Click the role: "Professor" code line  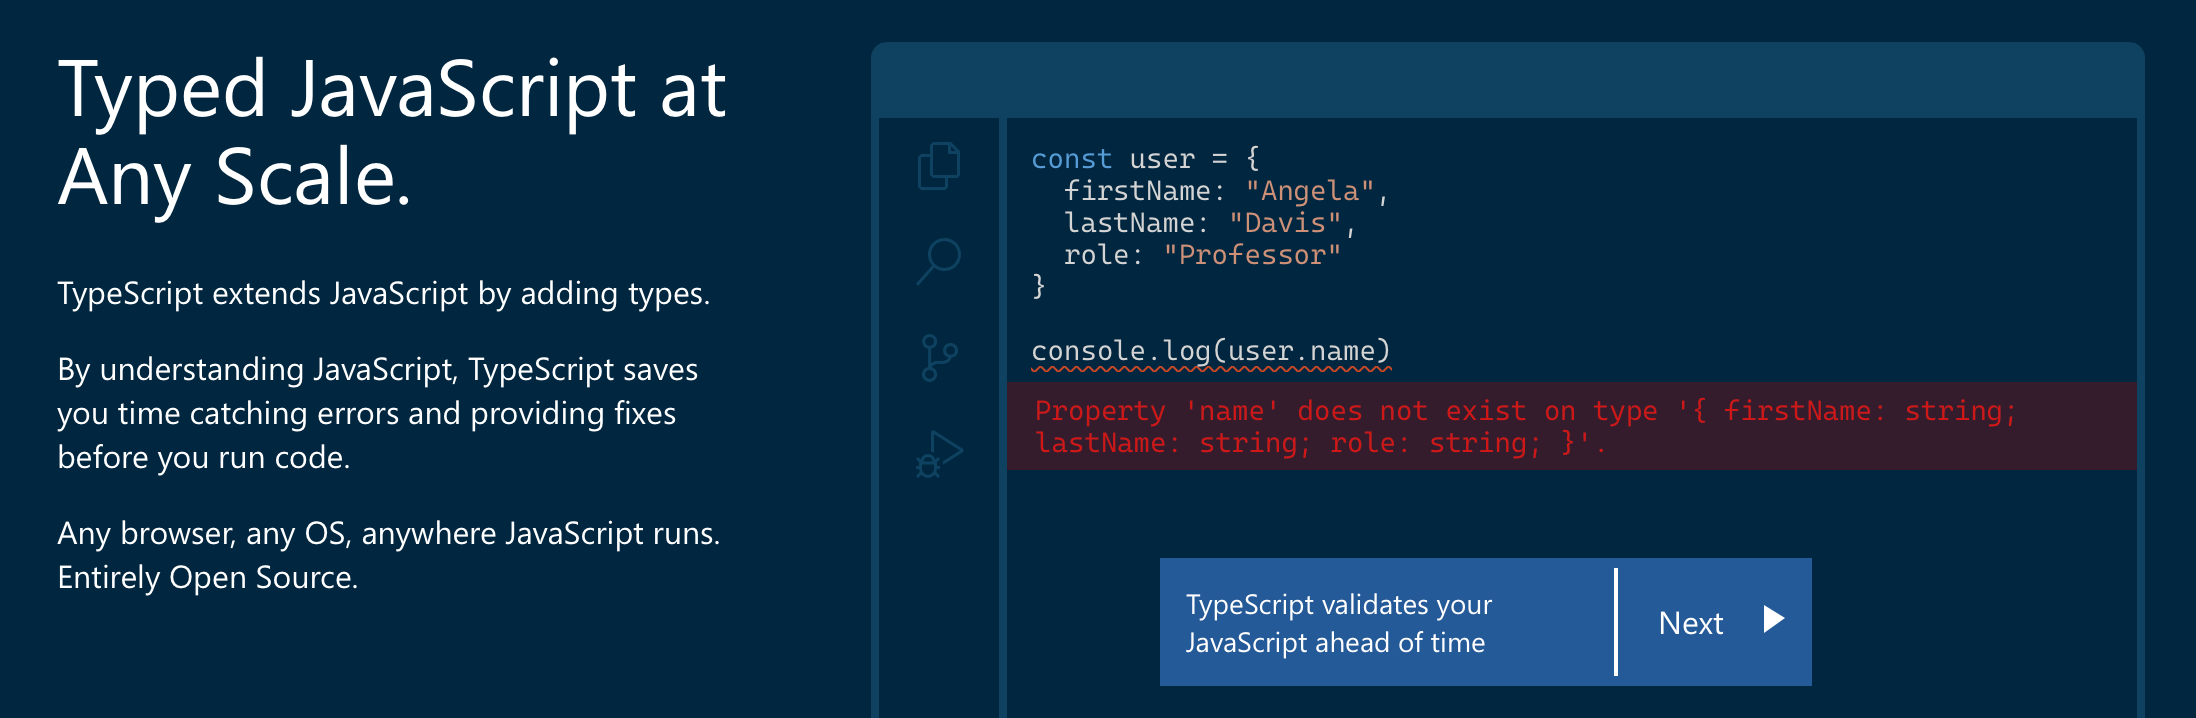point(1202,255)
